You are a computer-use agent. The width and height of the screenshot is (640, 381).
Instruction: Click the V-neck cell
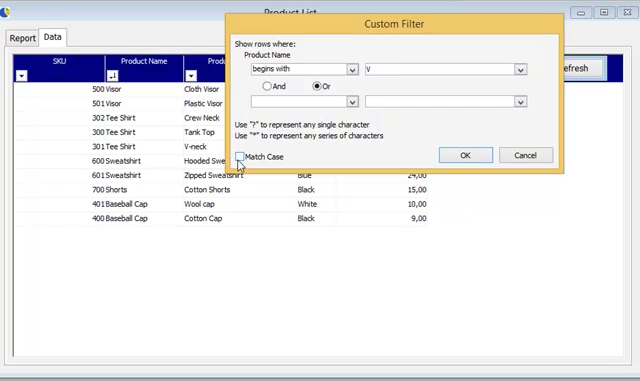[195, 146]
